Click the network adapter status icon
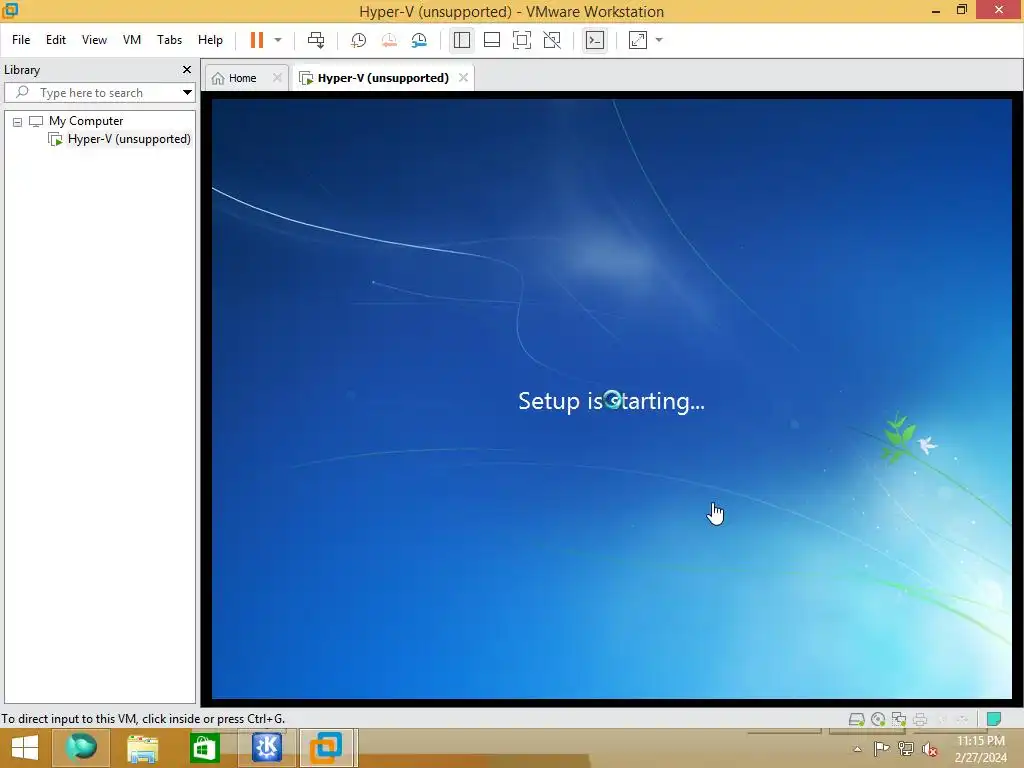 click(x=899, y=719)
